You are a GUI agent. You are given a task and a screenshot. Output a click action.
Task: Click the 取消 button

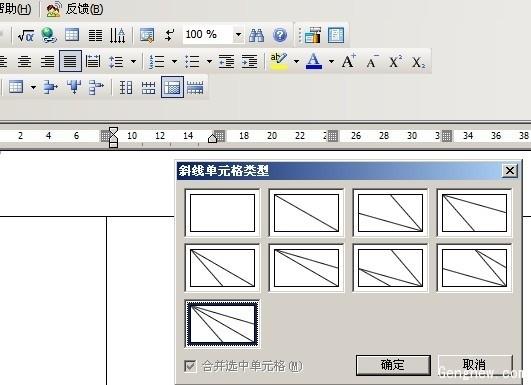coord(475,365)
